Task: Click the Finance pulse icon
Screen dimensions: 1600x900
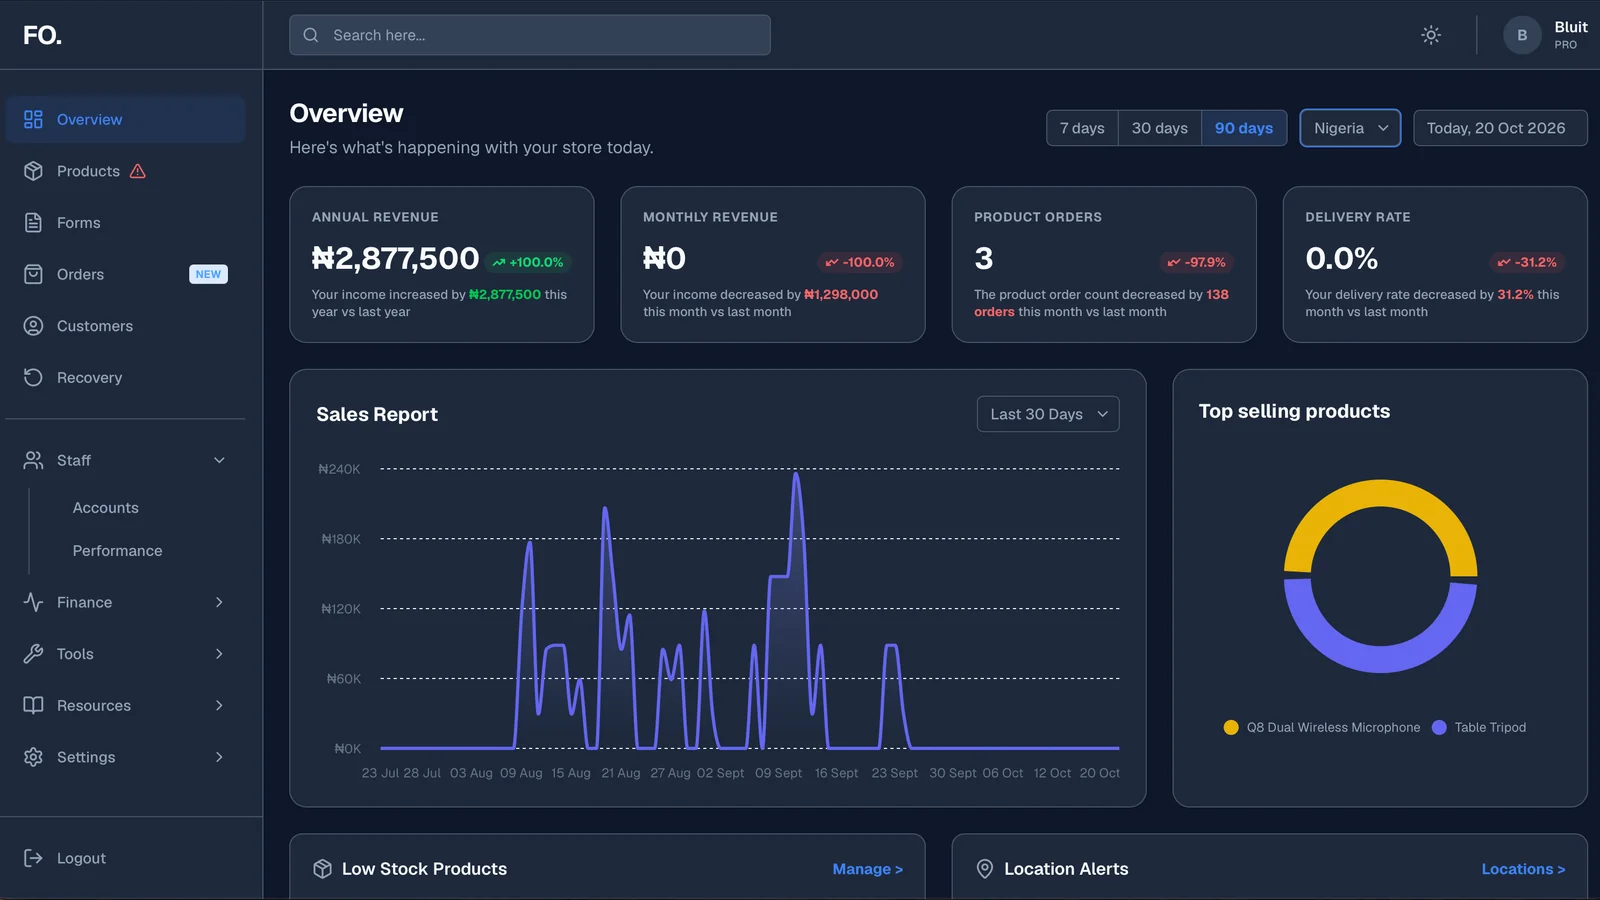Action: [33, 602]
